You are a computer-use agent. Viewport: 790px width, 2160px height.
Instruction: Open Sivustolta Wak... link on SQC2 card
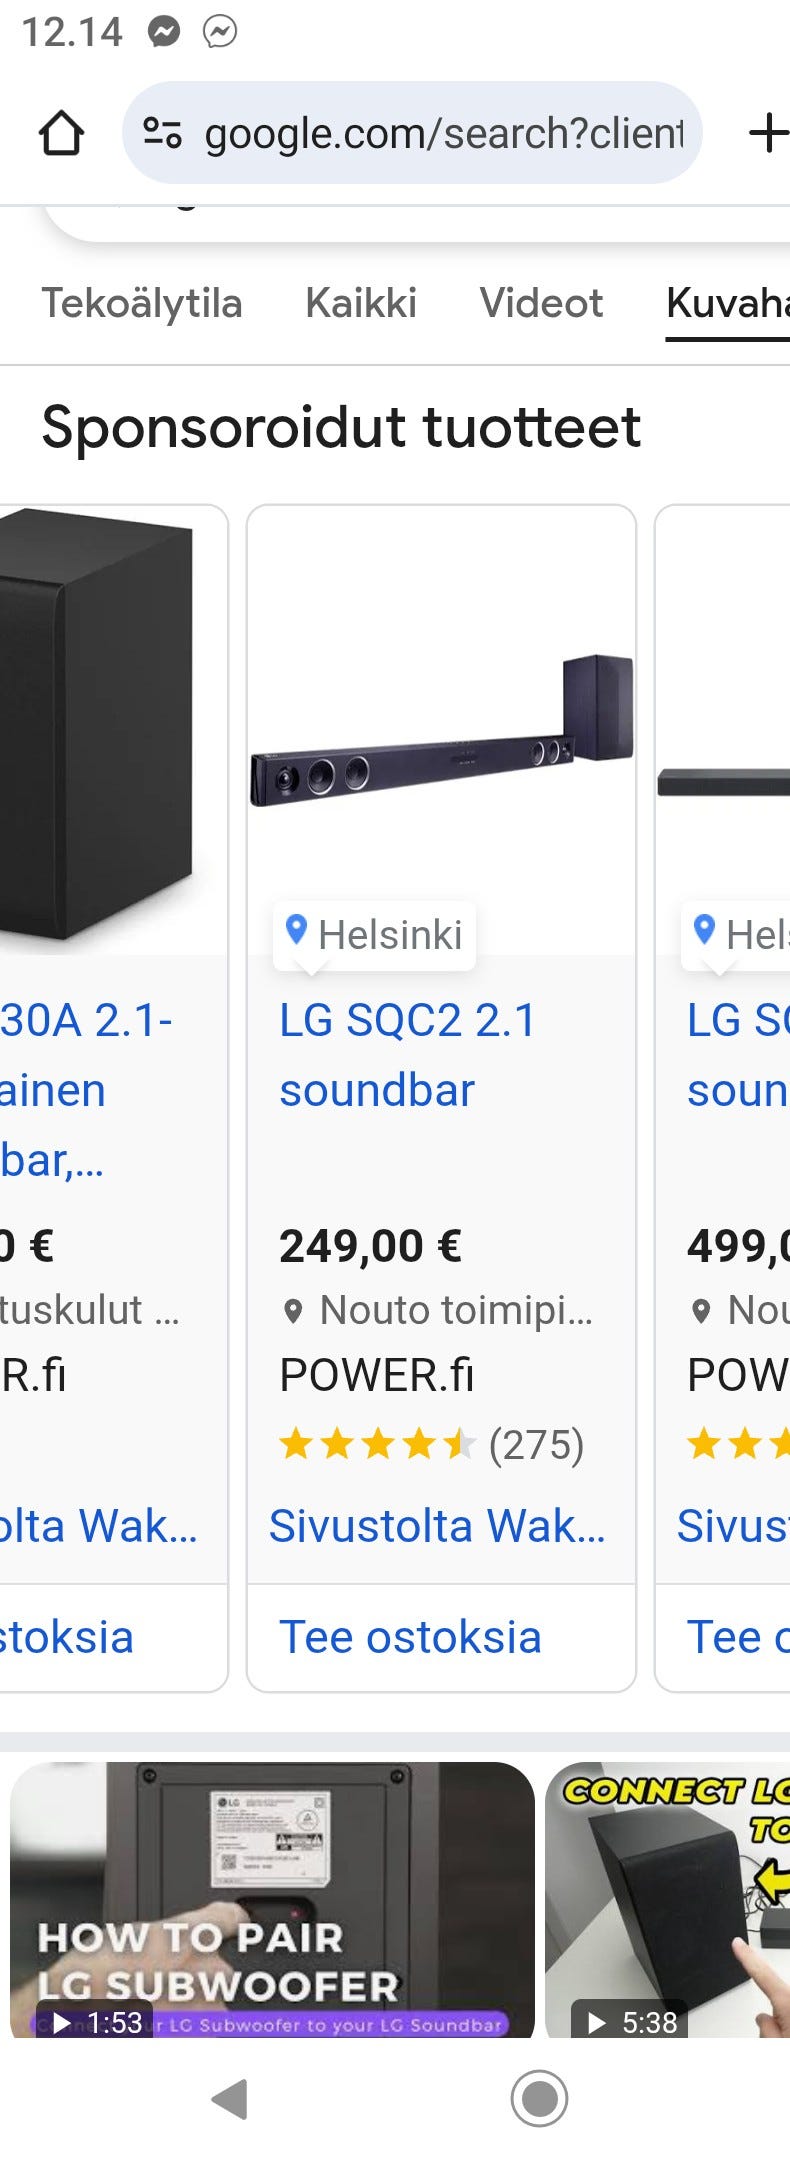click(437, 1526)
